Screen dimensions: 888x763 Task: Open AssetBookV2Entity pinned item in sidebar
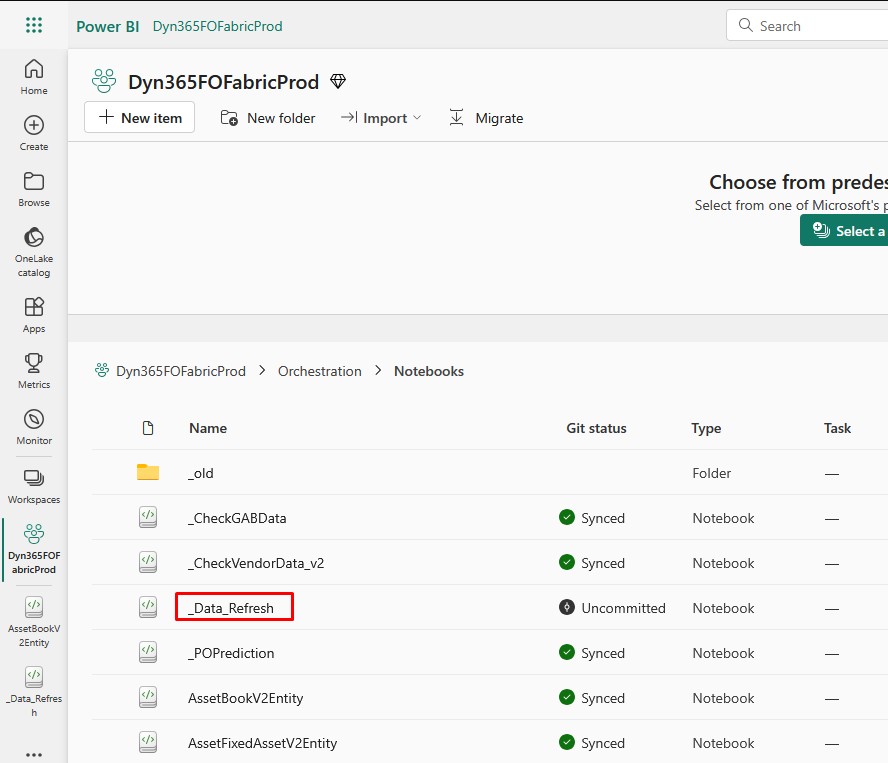pos(34,621)
